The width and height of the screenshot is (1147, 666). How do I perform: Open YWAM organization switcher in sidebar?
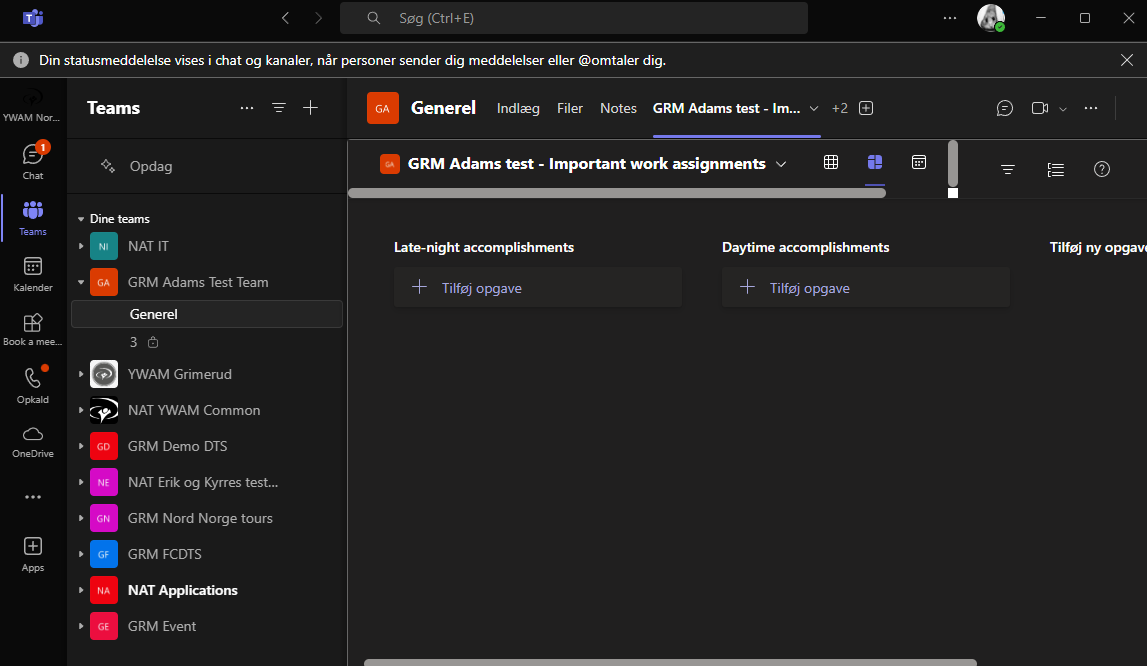coord(31,105)
